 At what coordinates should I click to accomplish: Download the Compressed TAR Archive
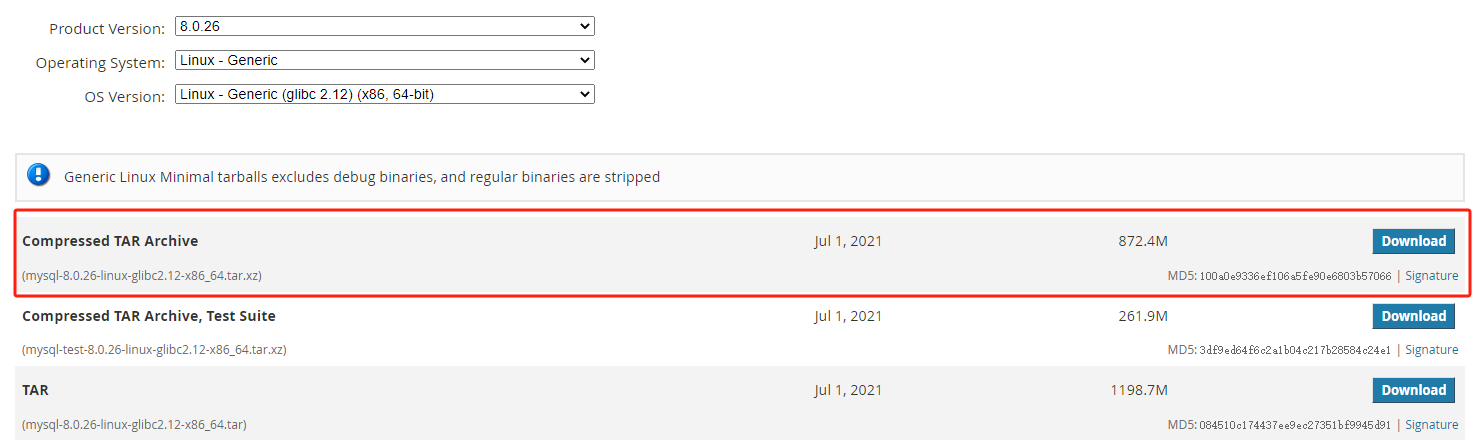click(x=1413, y=241)
